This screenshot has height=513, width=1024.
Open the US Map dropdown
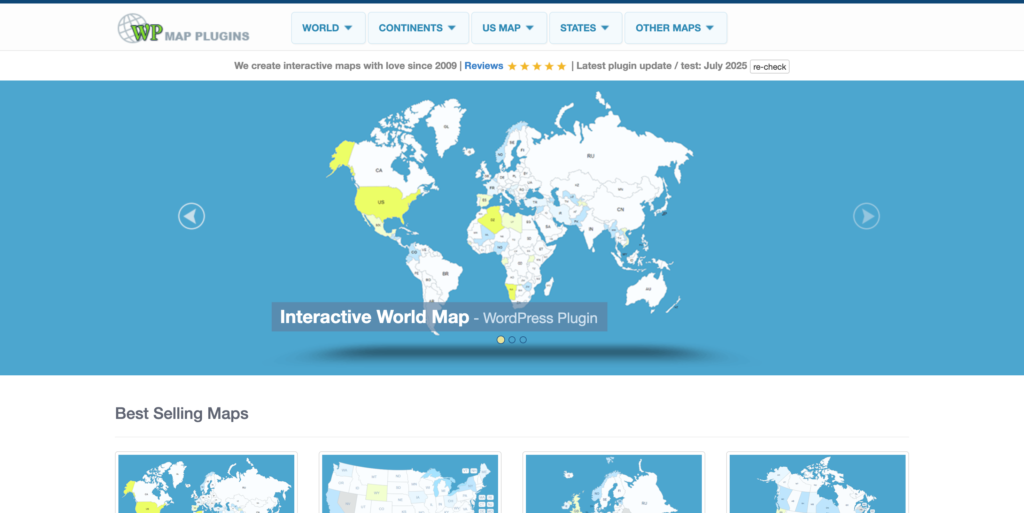(x=507, y=28)
